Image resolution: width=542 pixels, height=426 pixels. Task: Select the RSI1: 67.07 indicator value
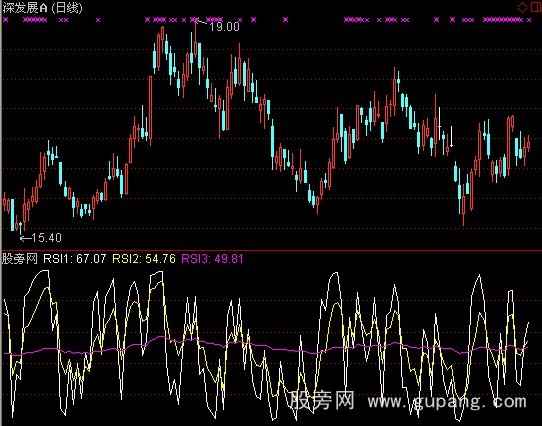[75, 259]
